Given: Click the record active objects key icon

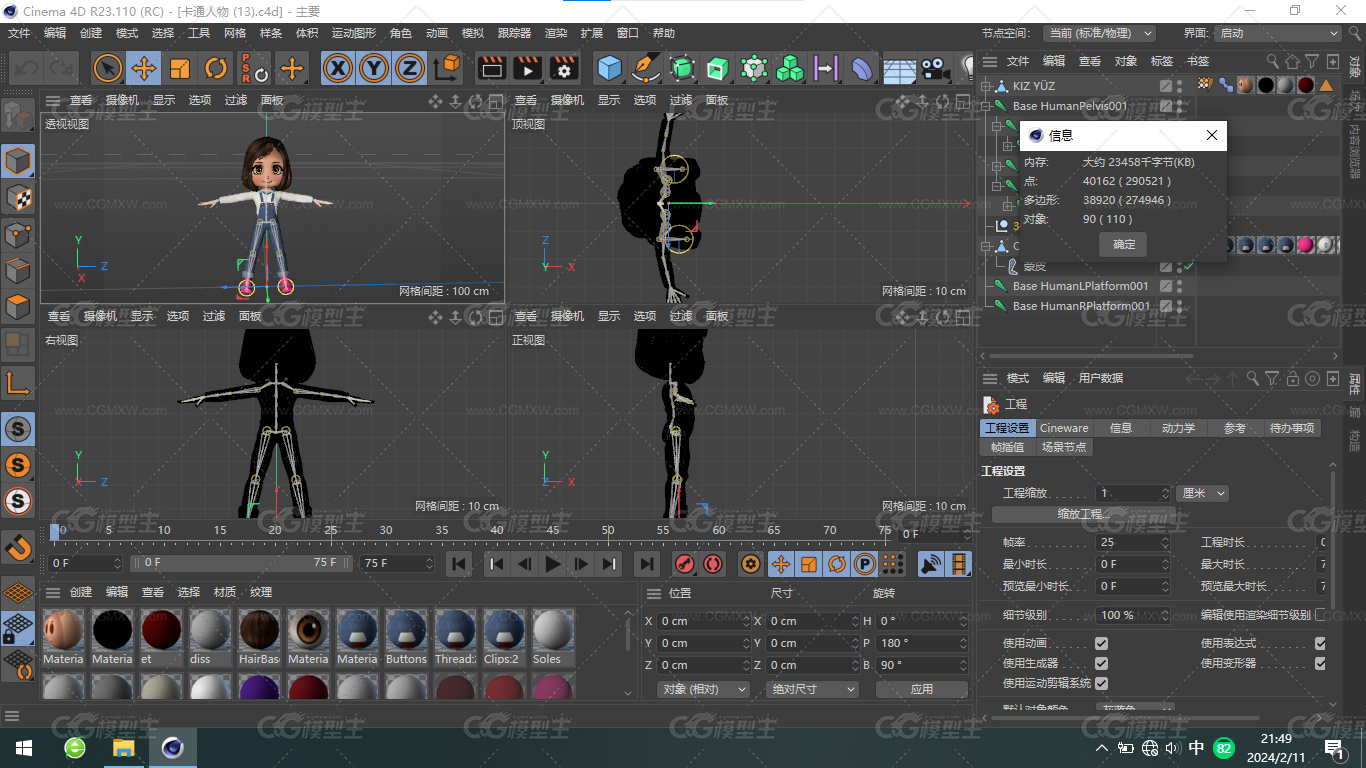Looking at the screenshot, I should pos(685,564).
